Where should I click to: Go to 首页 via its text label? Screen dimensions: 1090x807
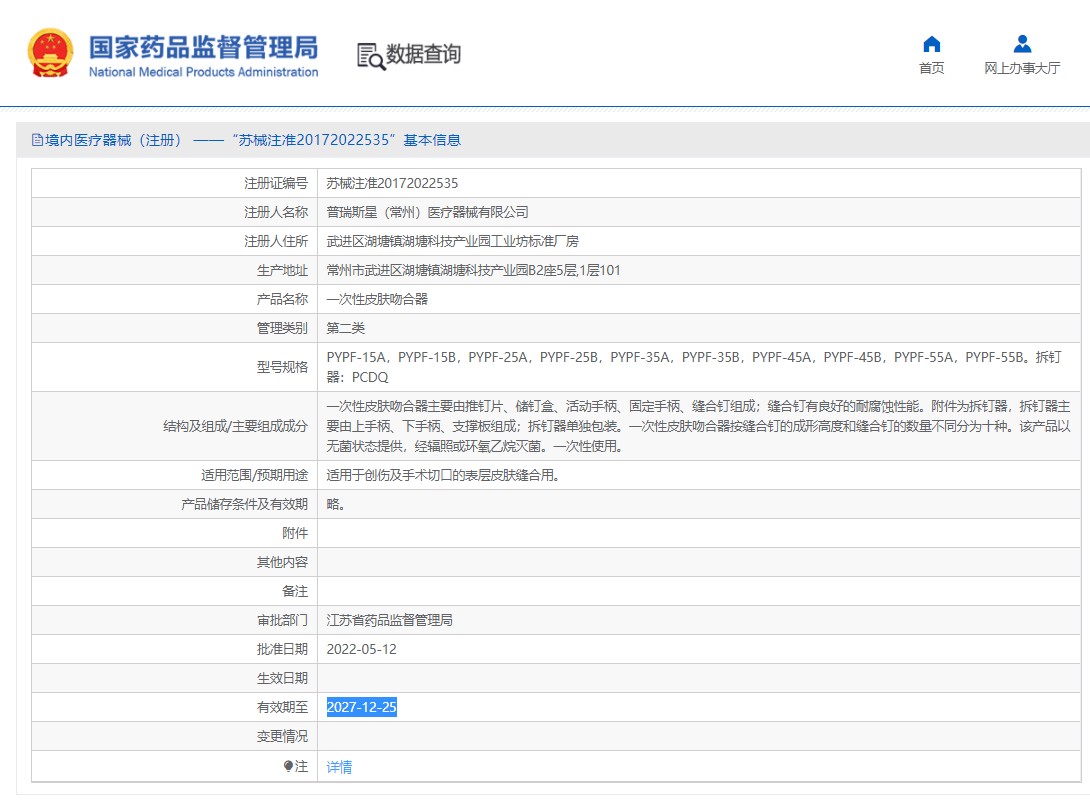[x=931, y=68]
